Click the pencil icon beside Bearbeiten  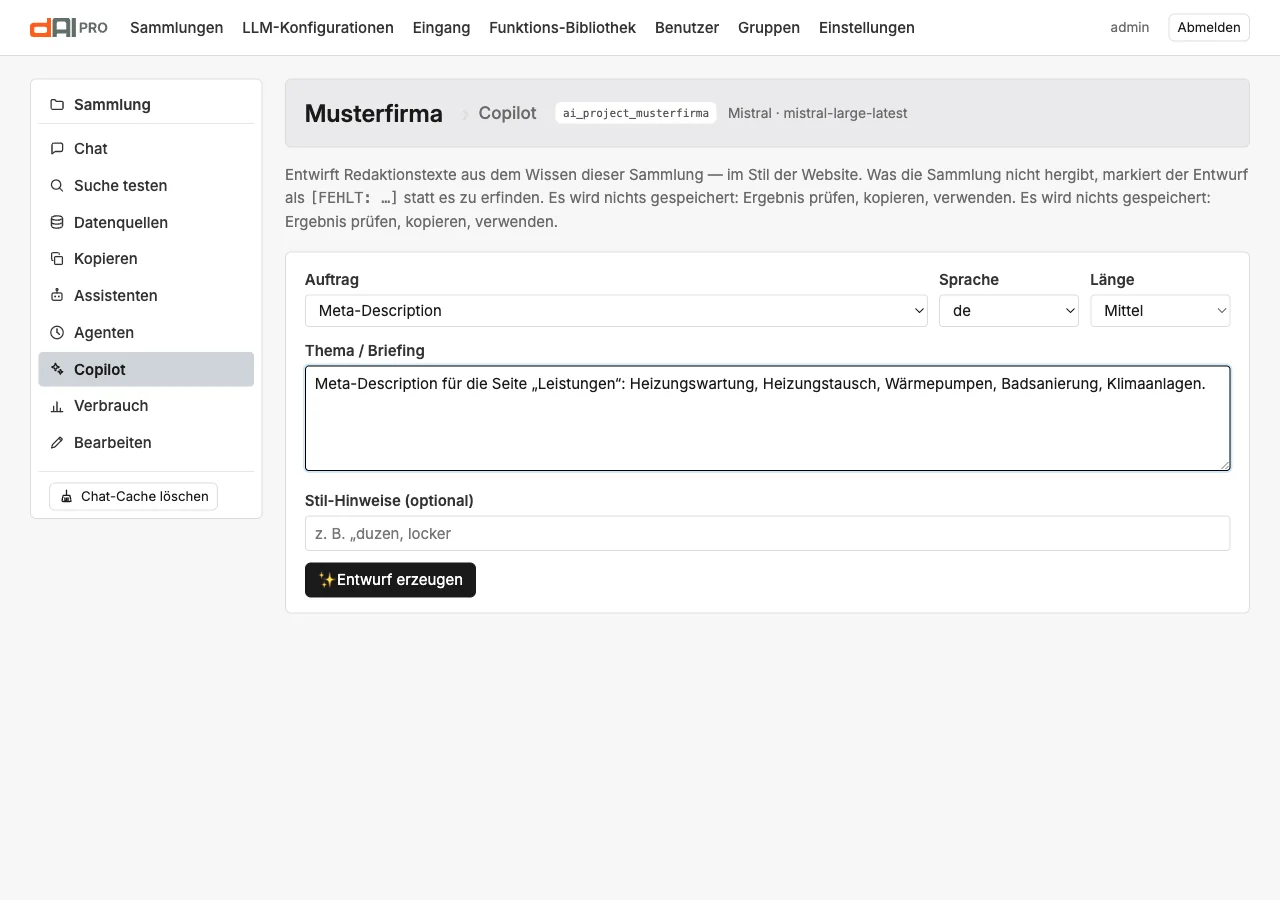[57, 443]
